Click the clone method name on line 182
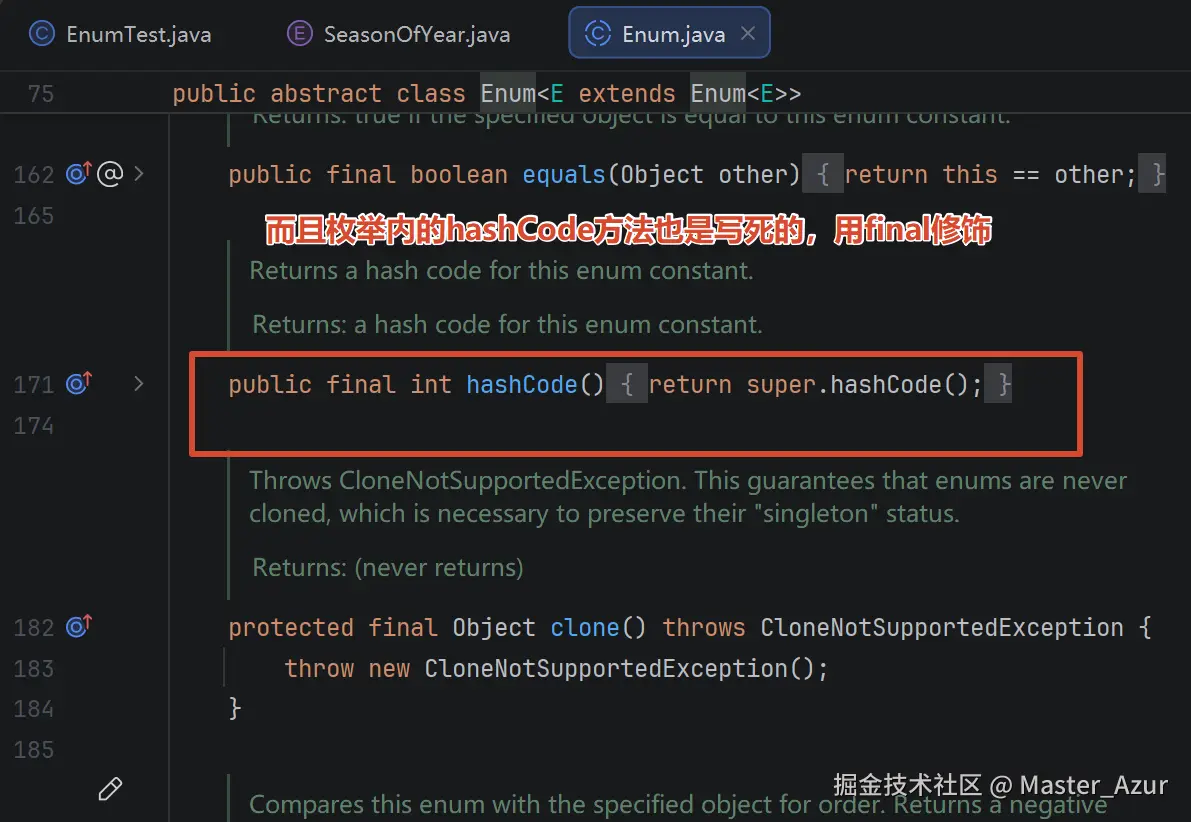1191x822 pixels. pyautogui.click(x=585, y=628)
